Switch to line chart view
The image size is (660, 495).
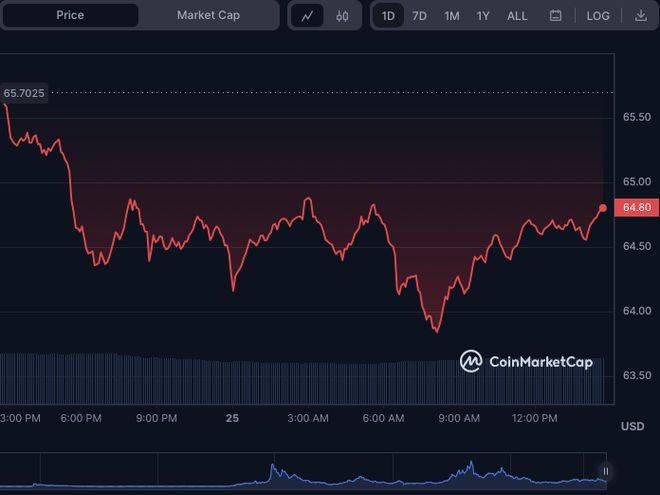(307, 16)
